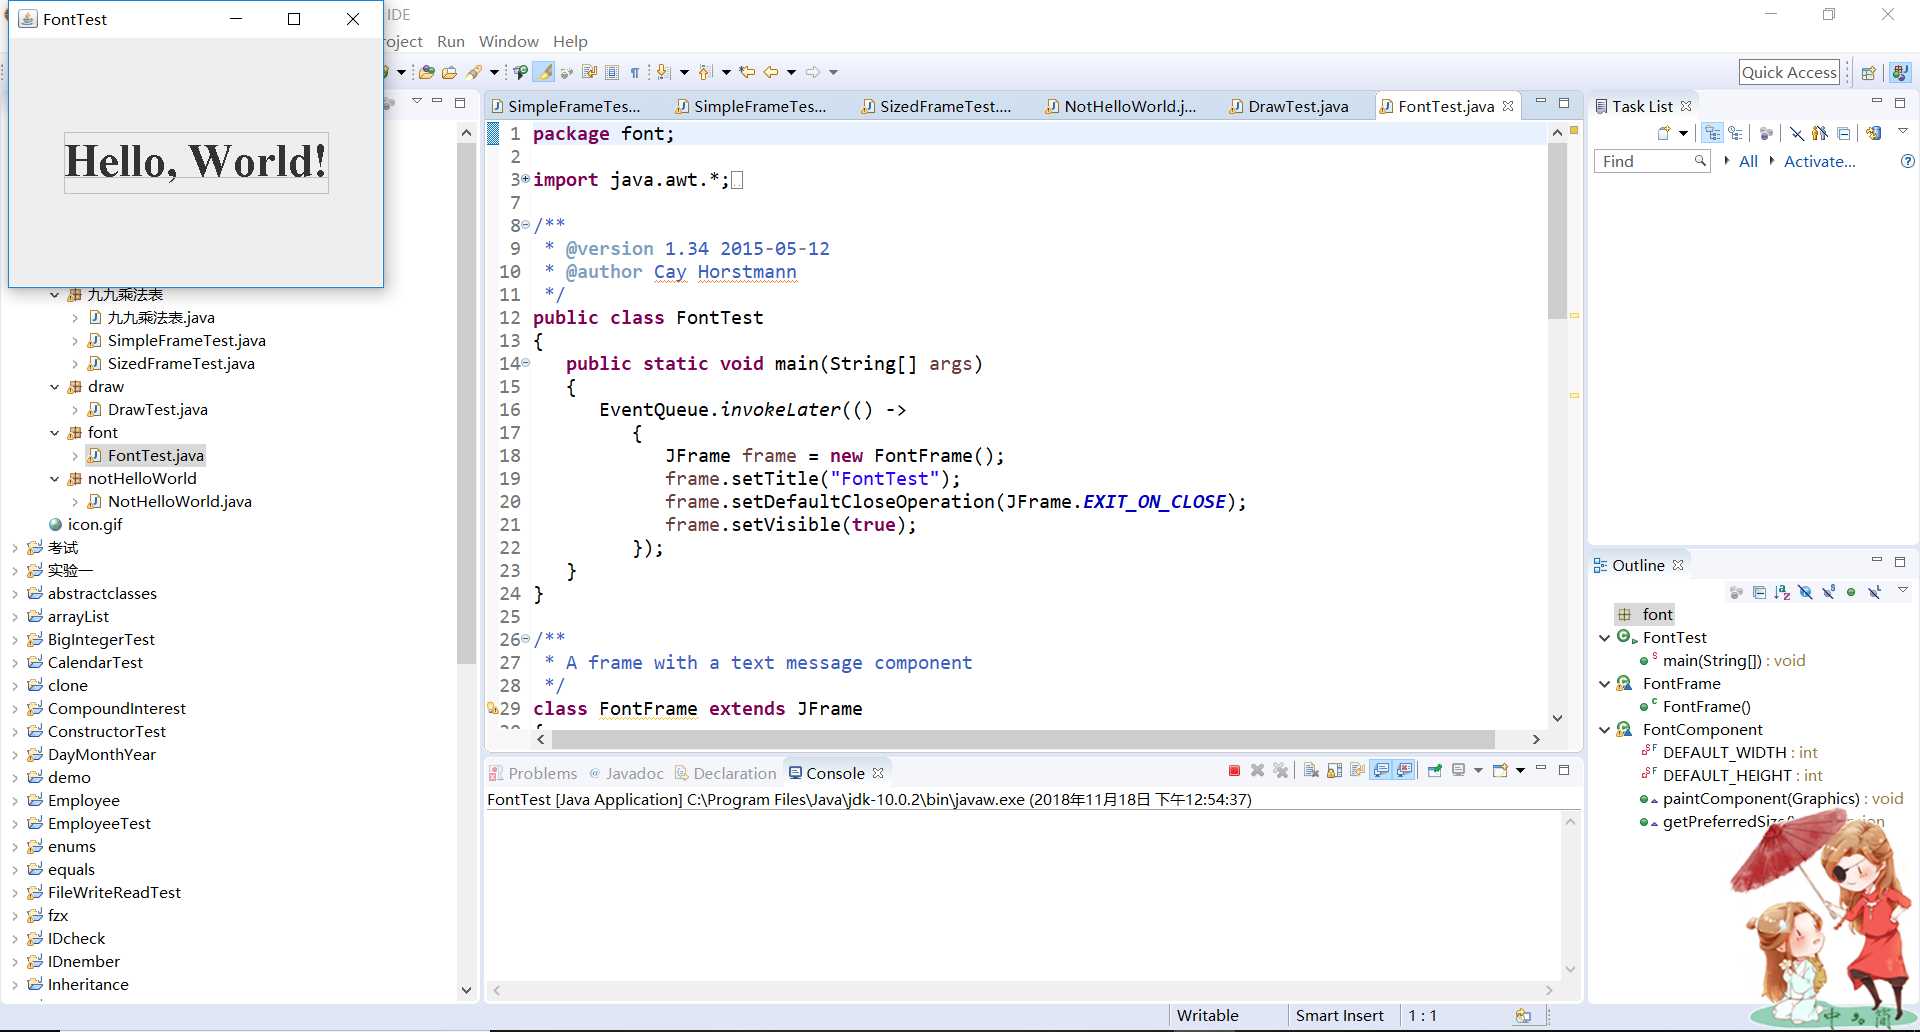1920x1032 pixels.
Task: Collapse the draw package in Package Explorer
Action: pos(55,387)
